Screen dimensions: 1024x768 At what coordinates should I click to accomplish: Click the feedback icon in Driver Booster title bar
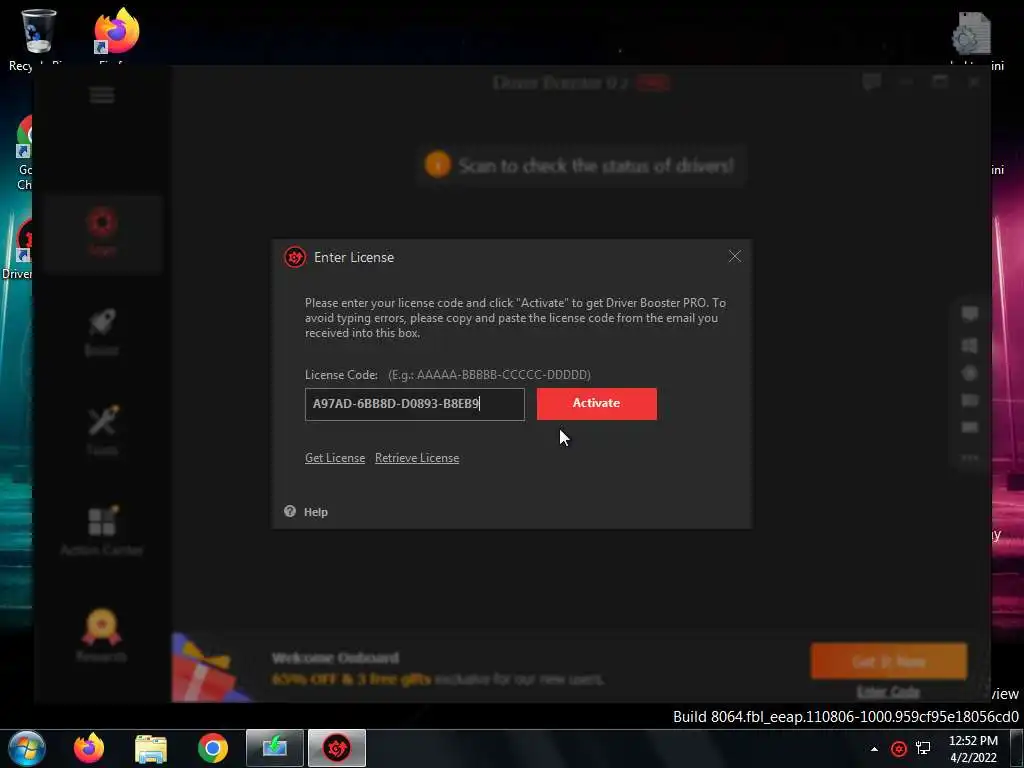pos(872,82)
